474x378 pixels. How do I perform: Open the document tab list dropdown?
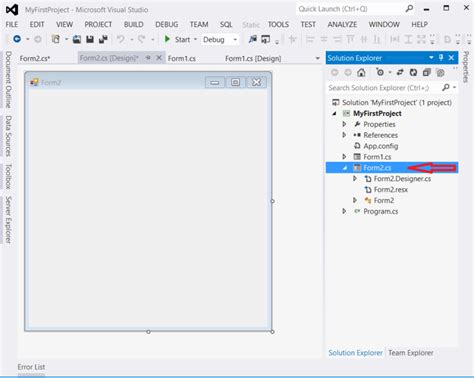coord(317,58)
